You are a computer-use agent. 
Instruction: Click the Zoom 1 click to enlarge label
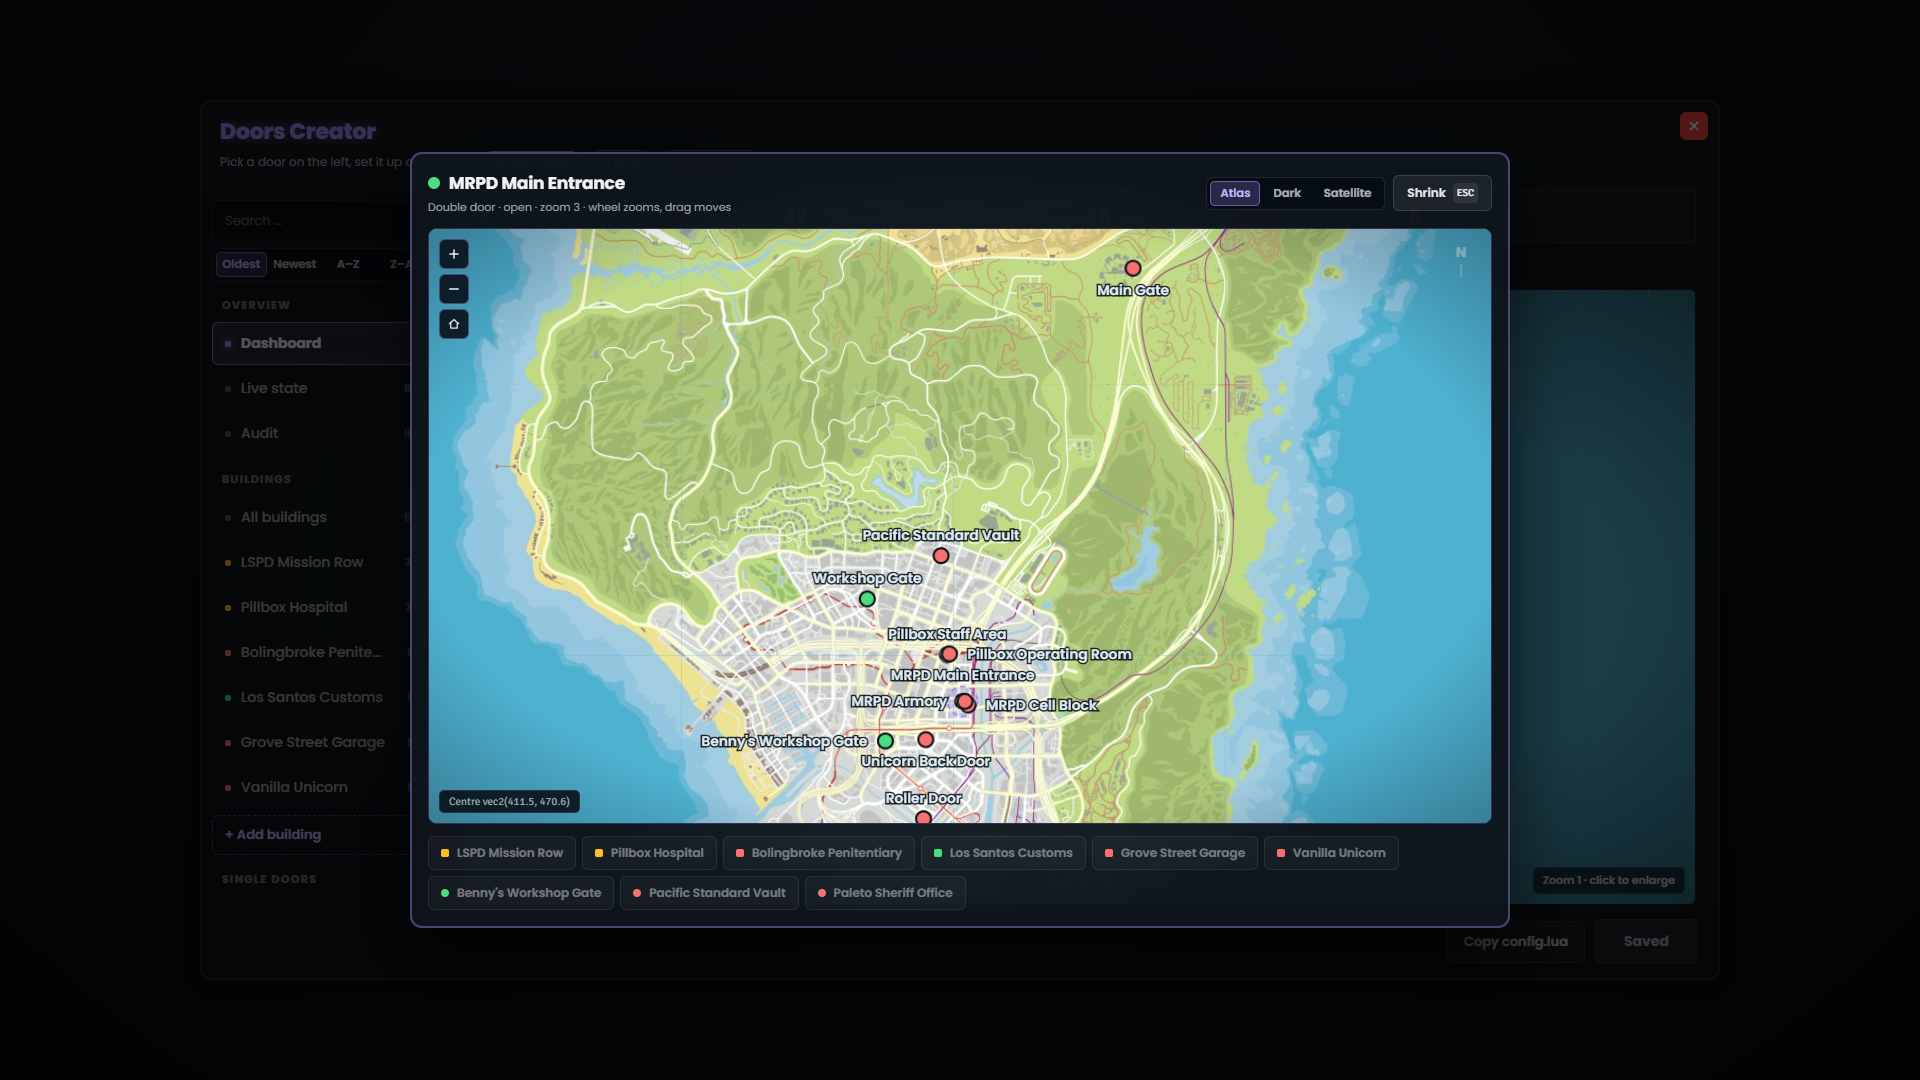pyautogui.click(x=1608, y=881)
